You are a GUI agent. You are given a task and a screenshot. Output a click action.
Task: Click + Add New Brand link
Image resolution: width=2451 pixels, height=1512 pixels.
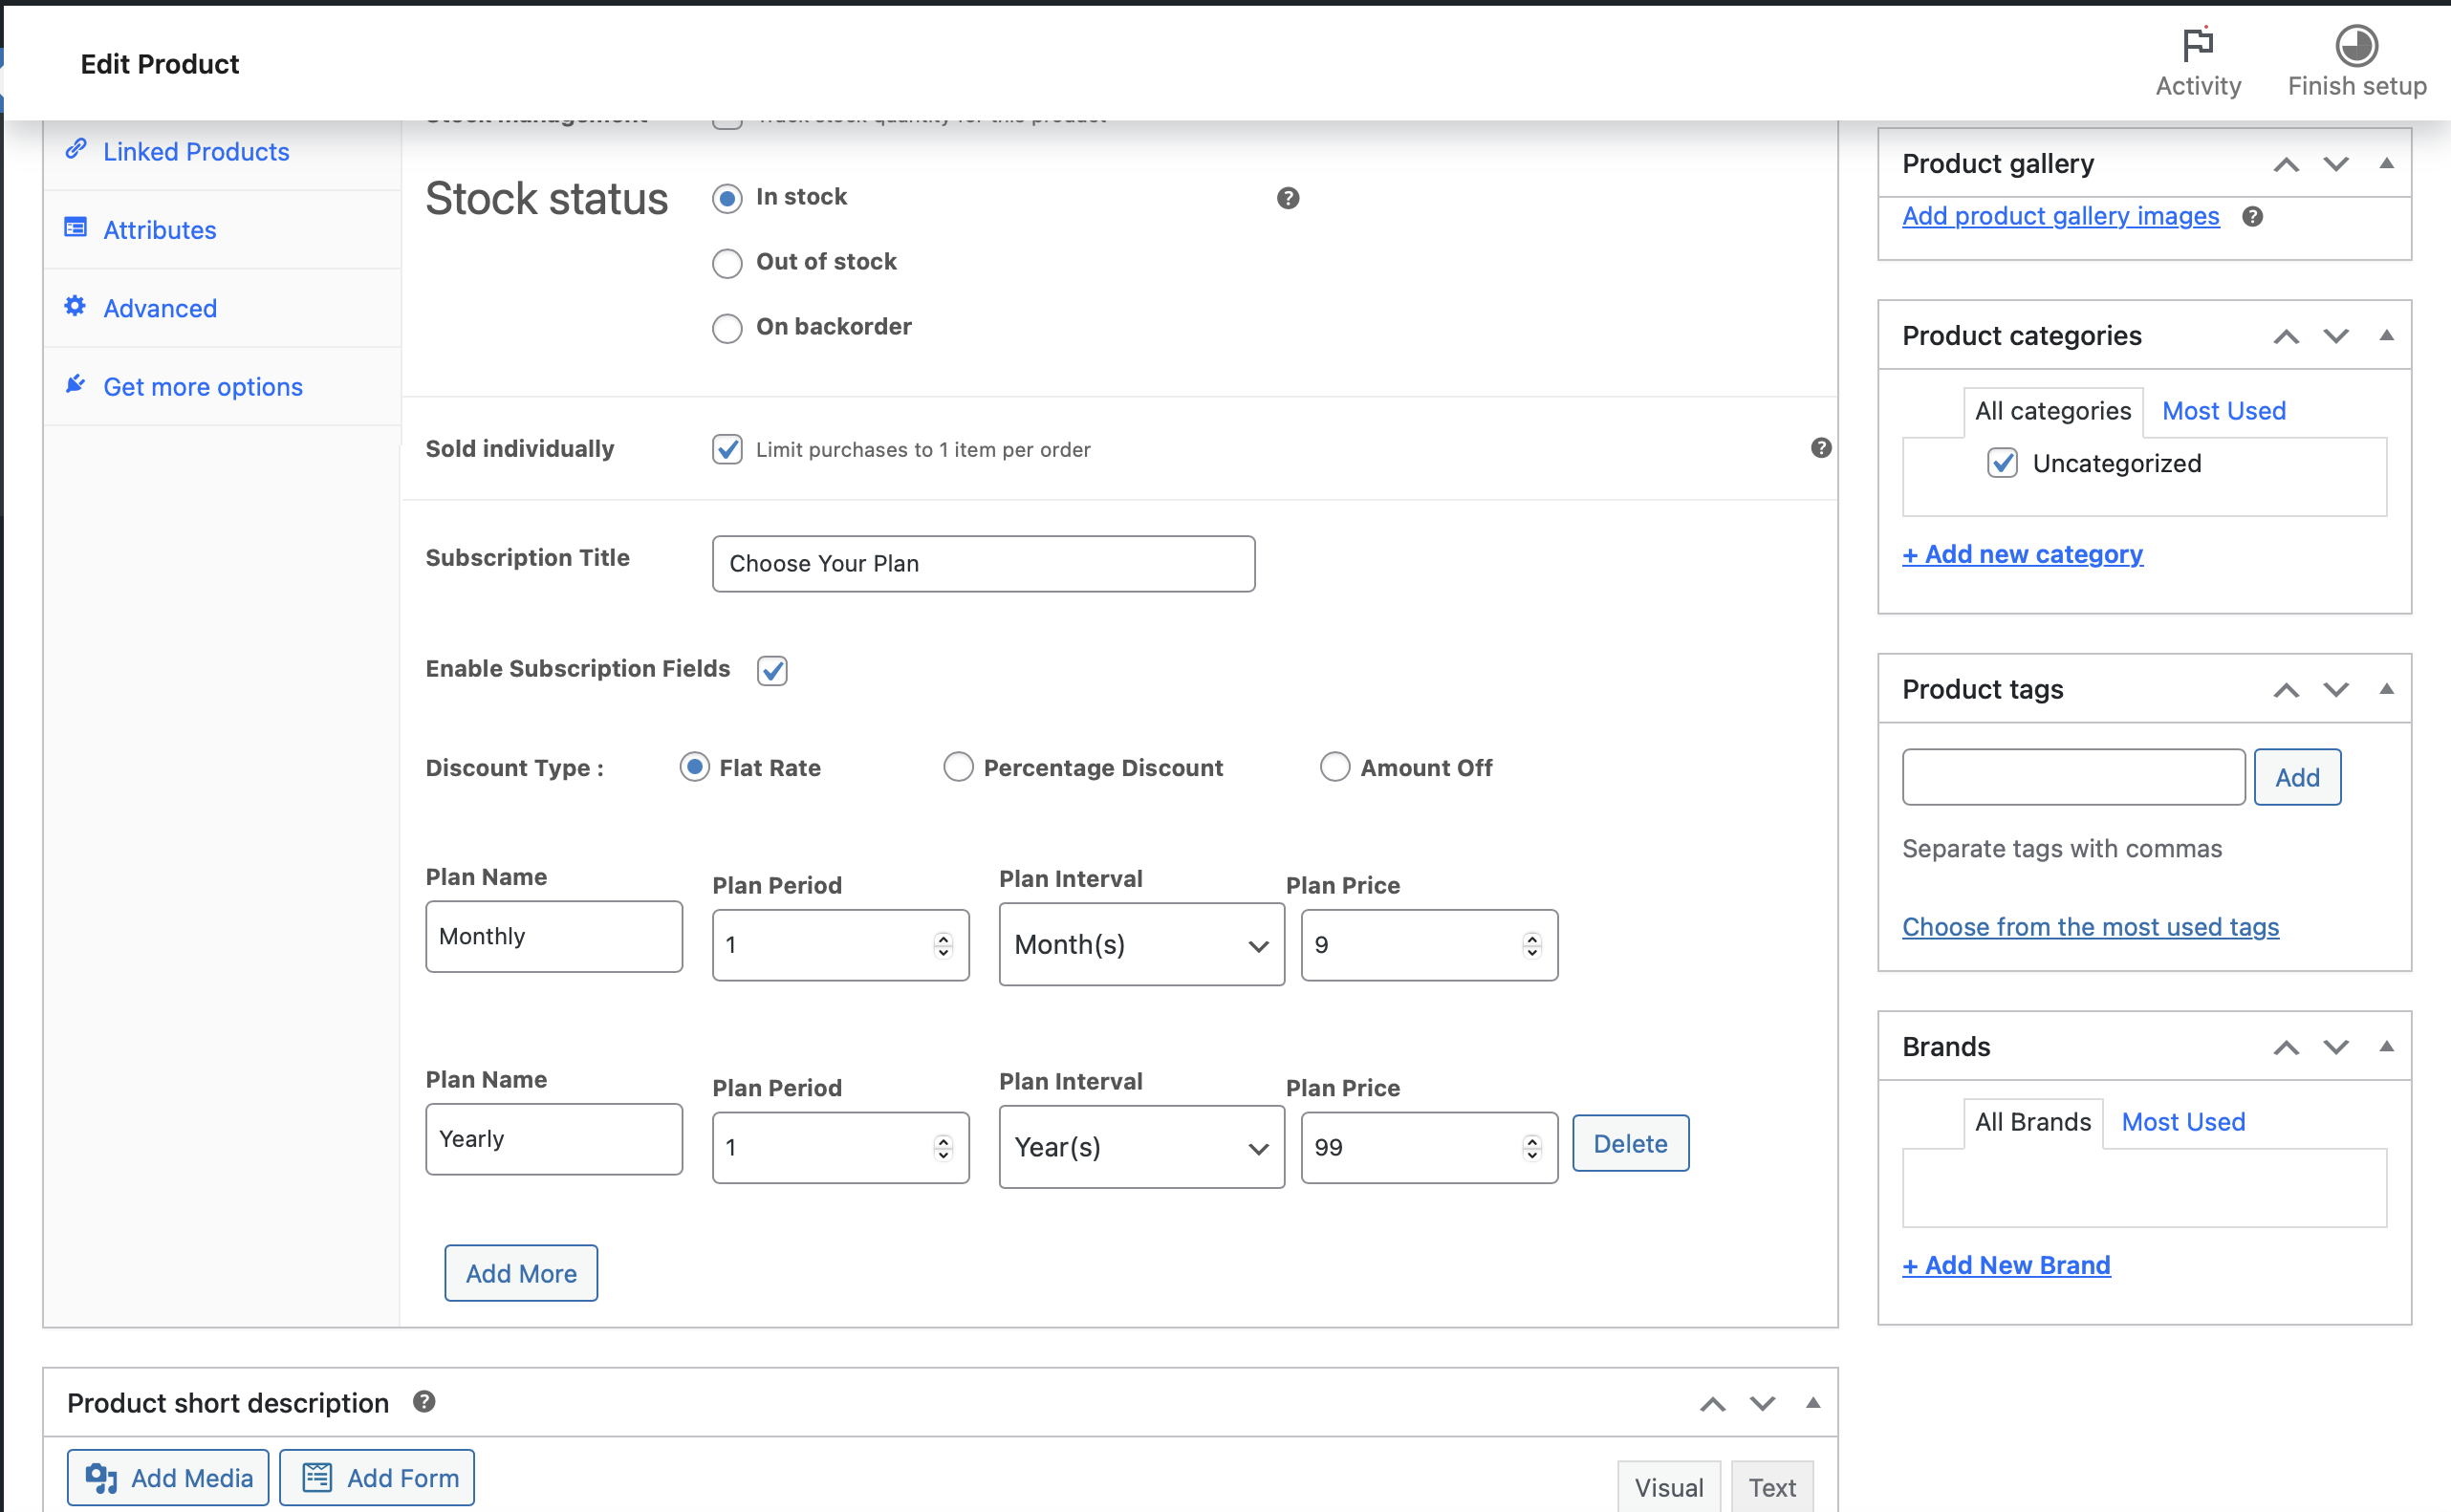pyautogui.click(x=2006, y=1265)
